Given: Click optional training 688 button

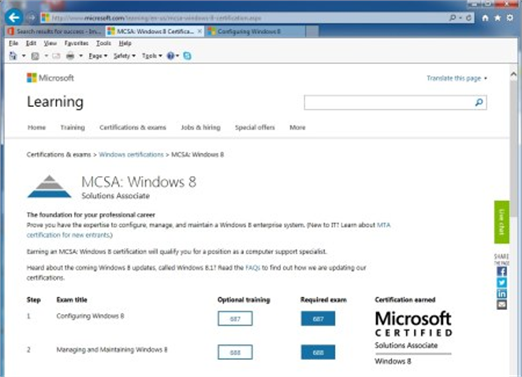Looking at the screenshot, I should click(x=235, y=352).
